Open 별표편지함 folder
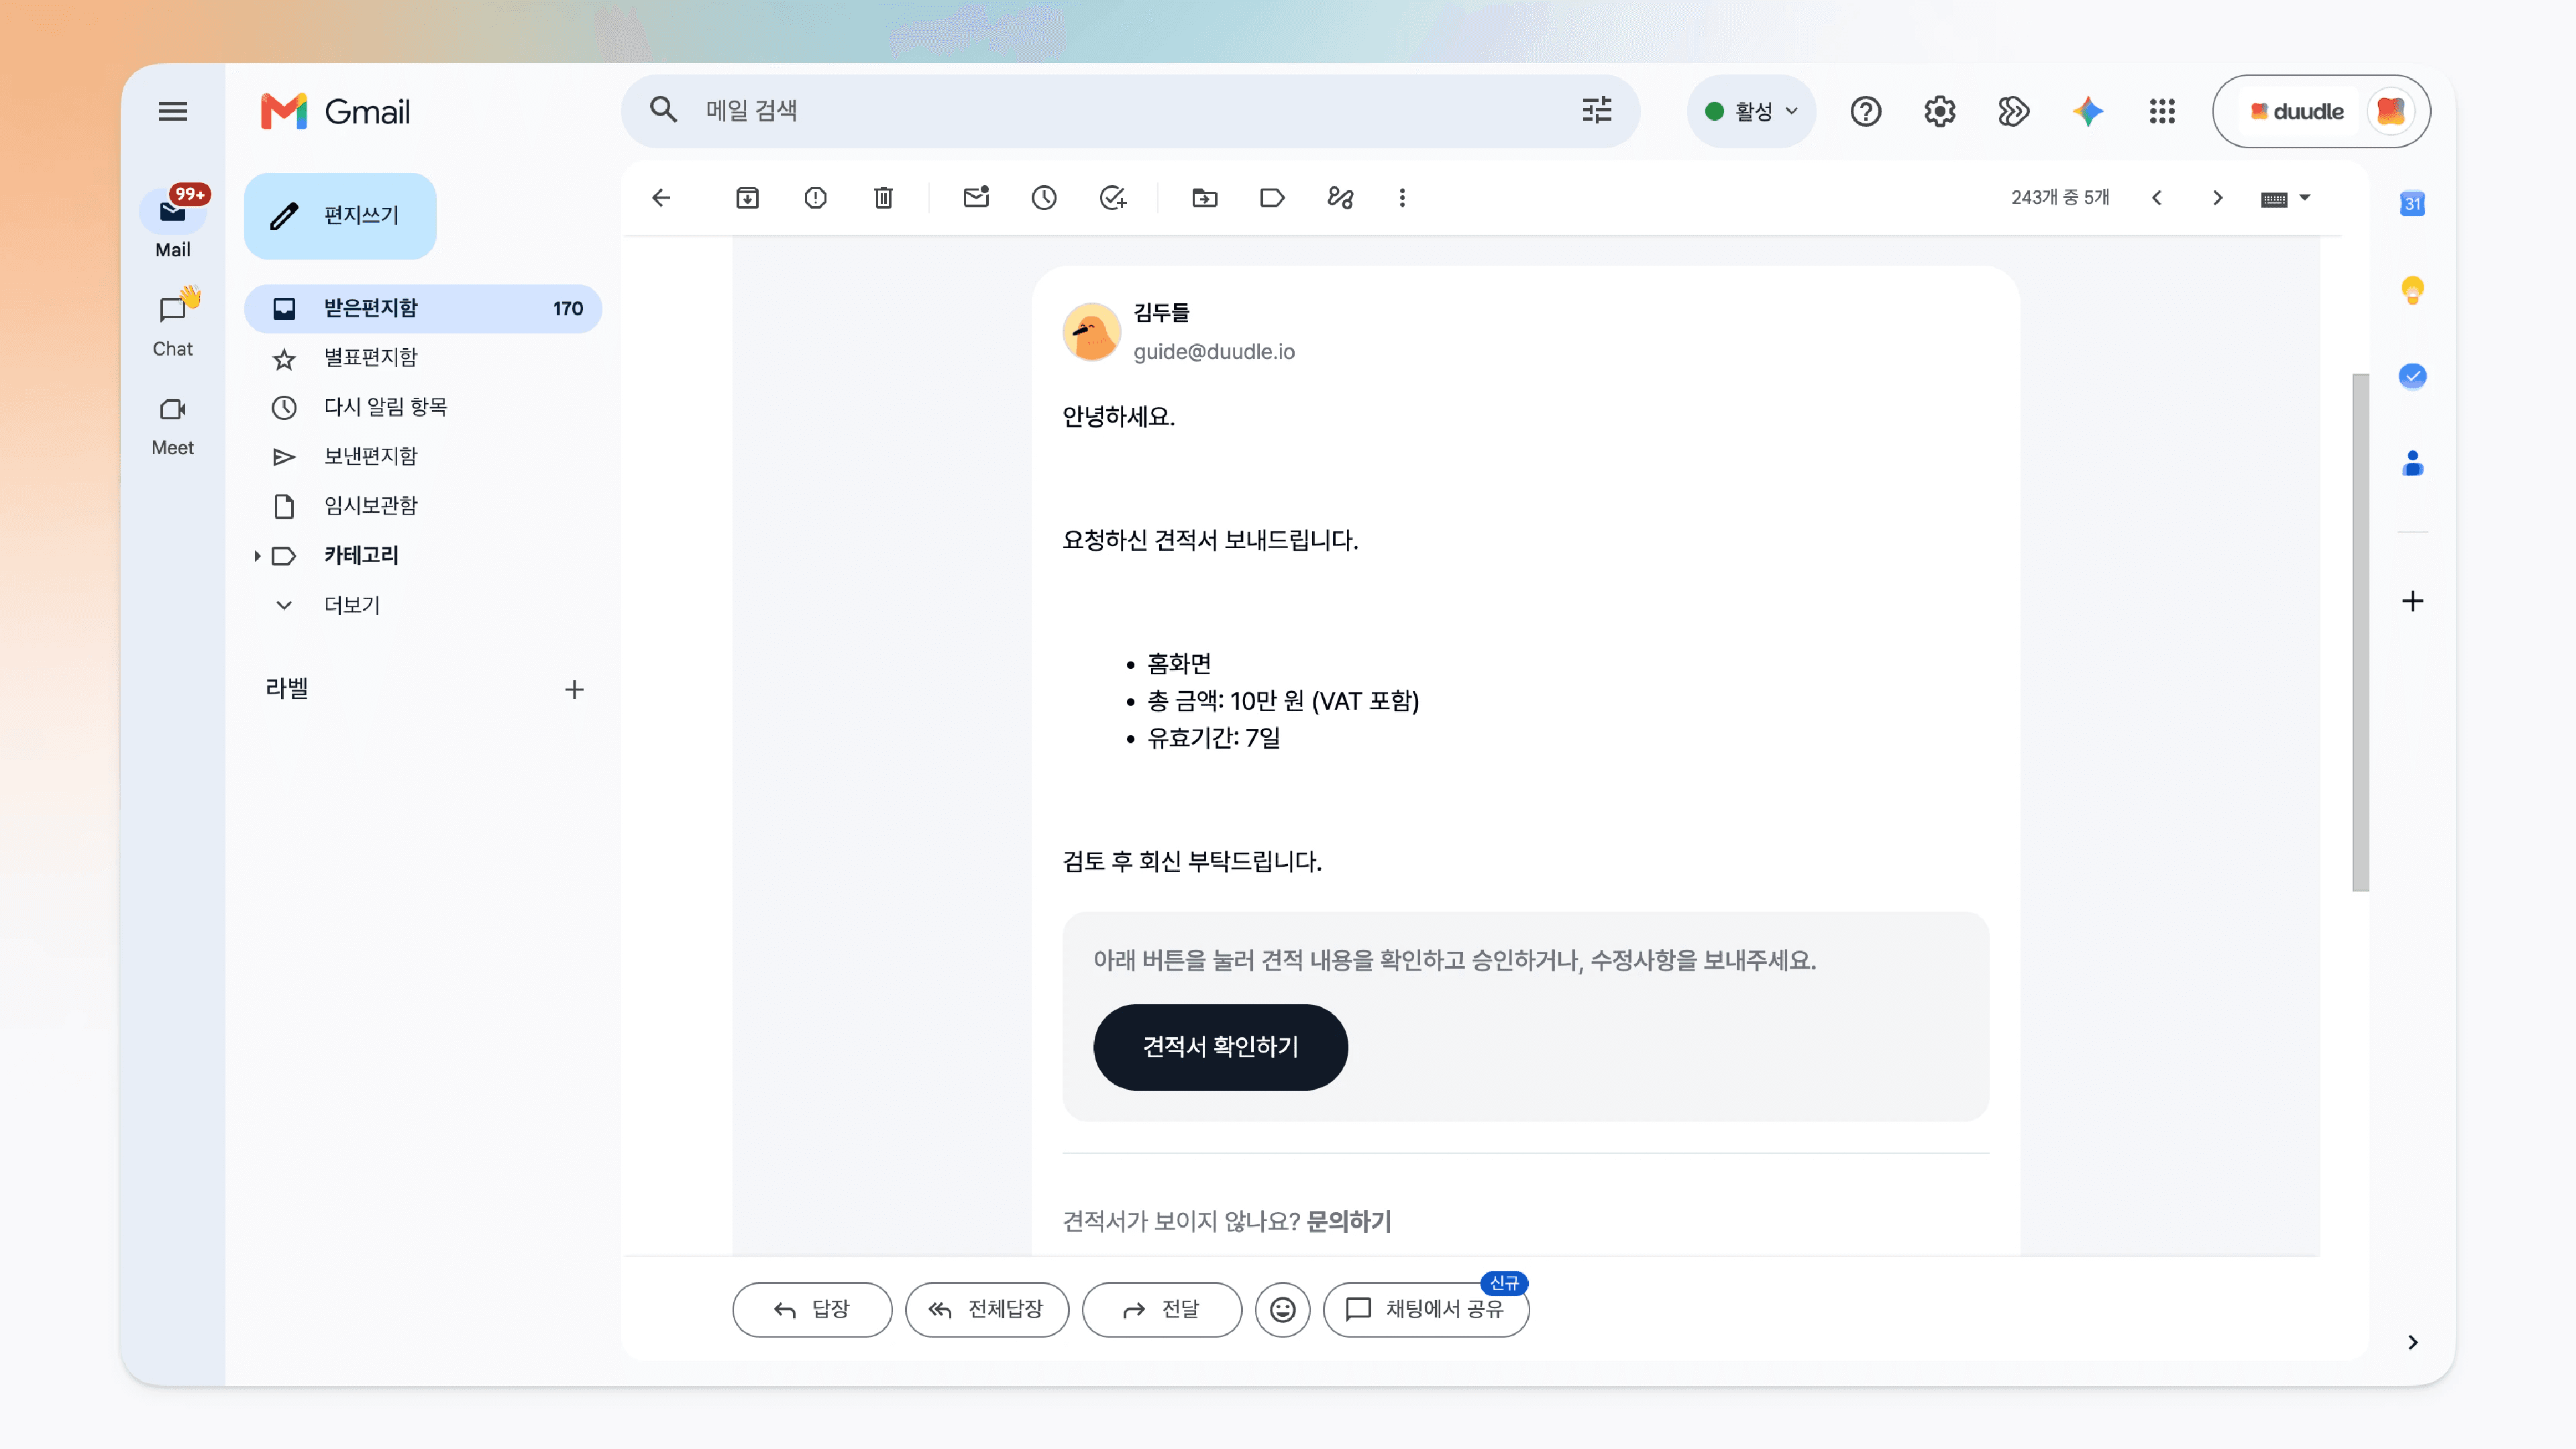Viewport: 2576px width, 1449px height. point(423,358)
